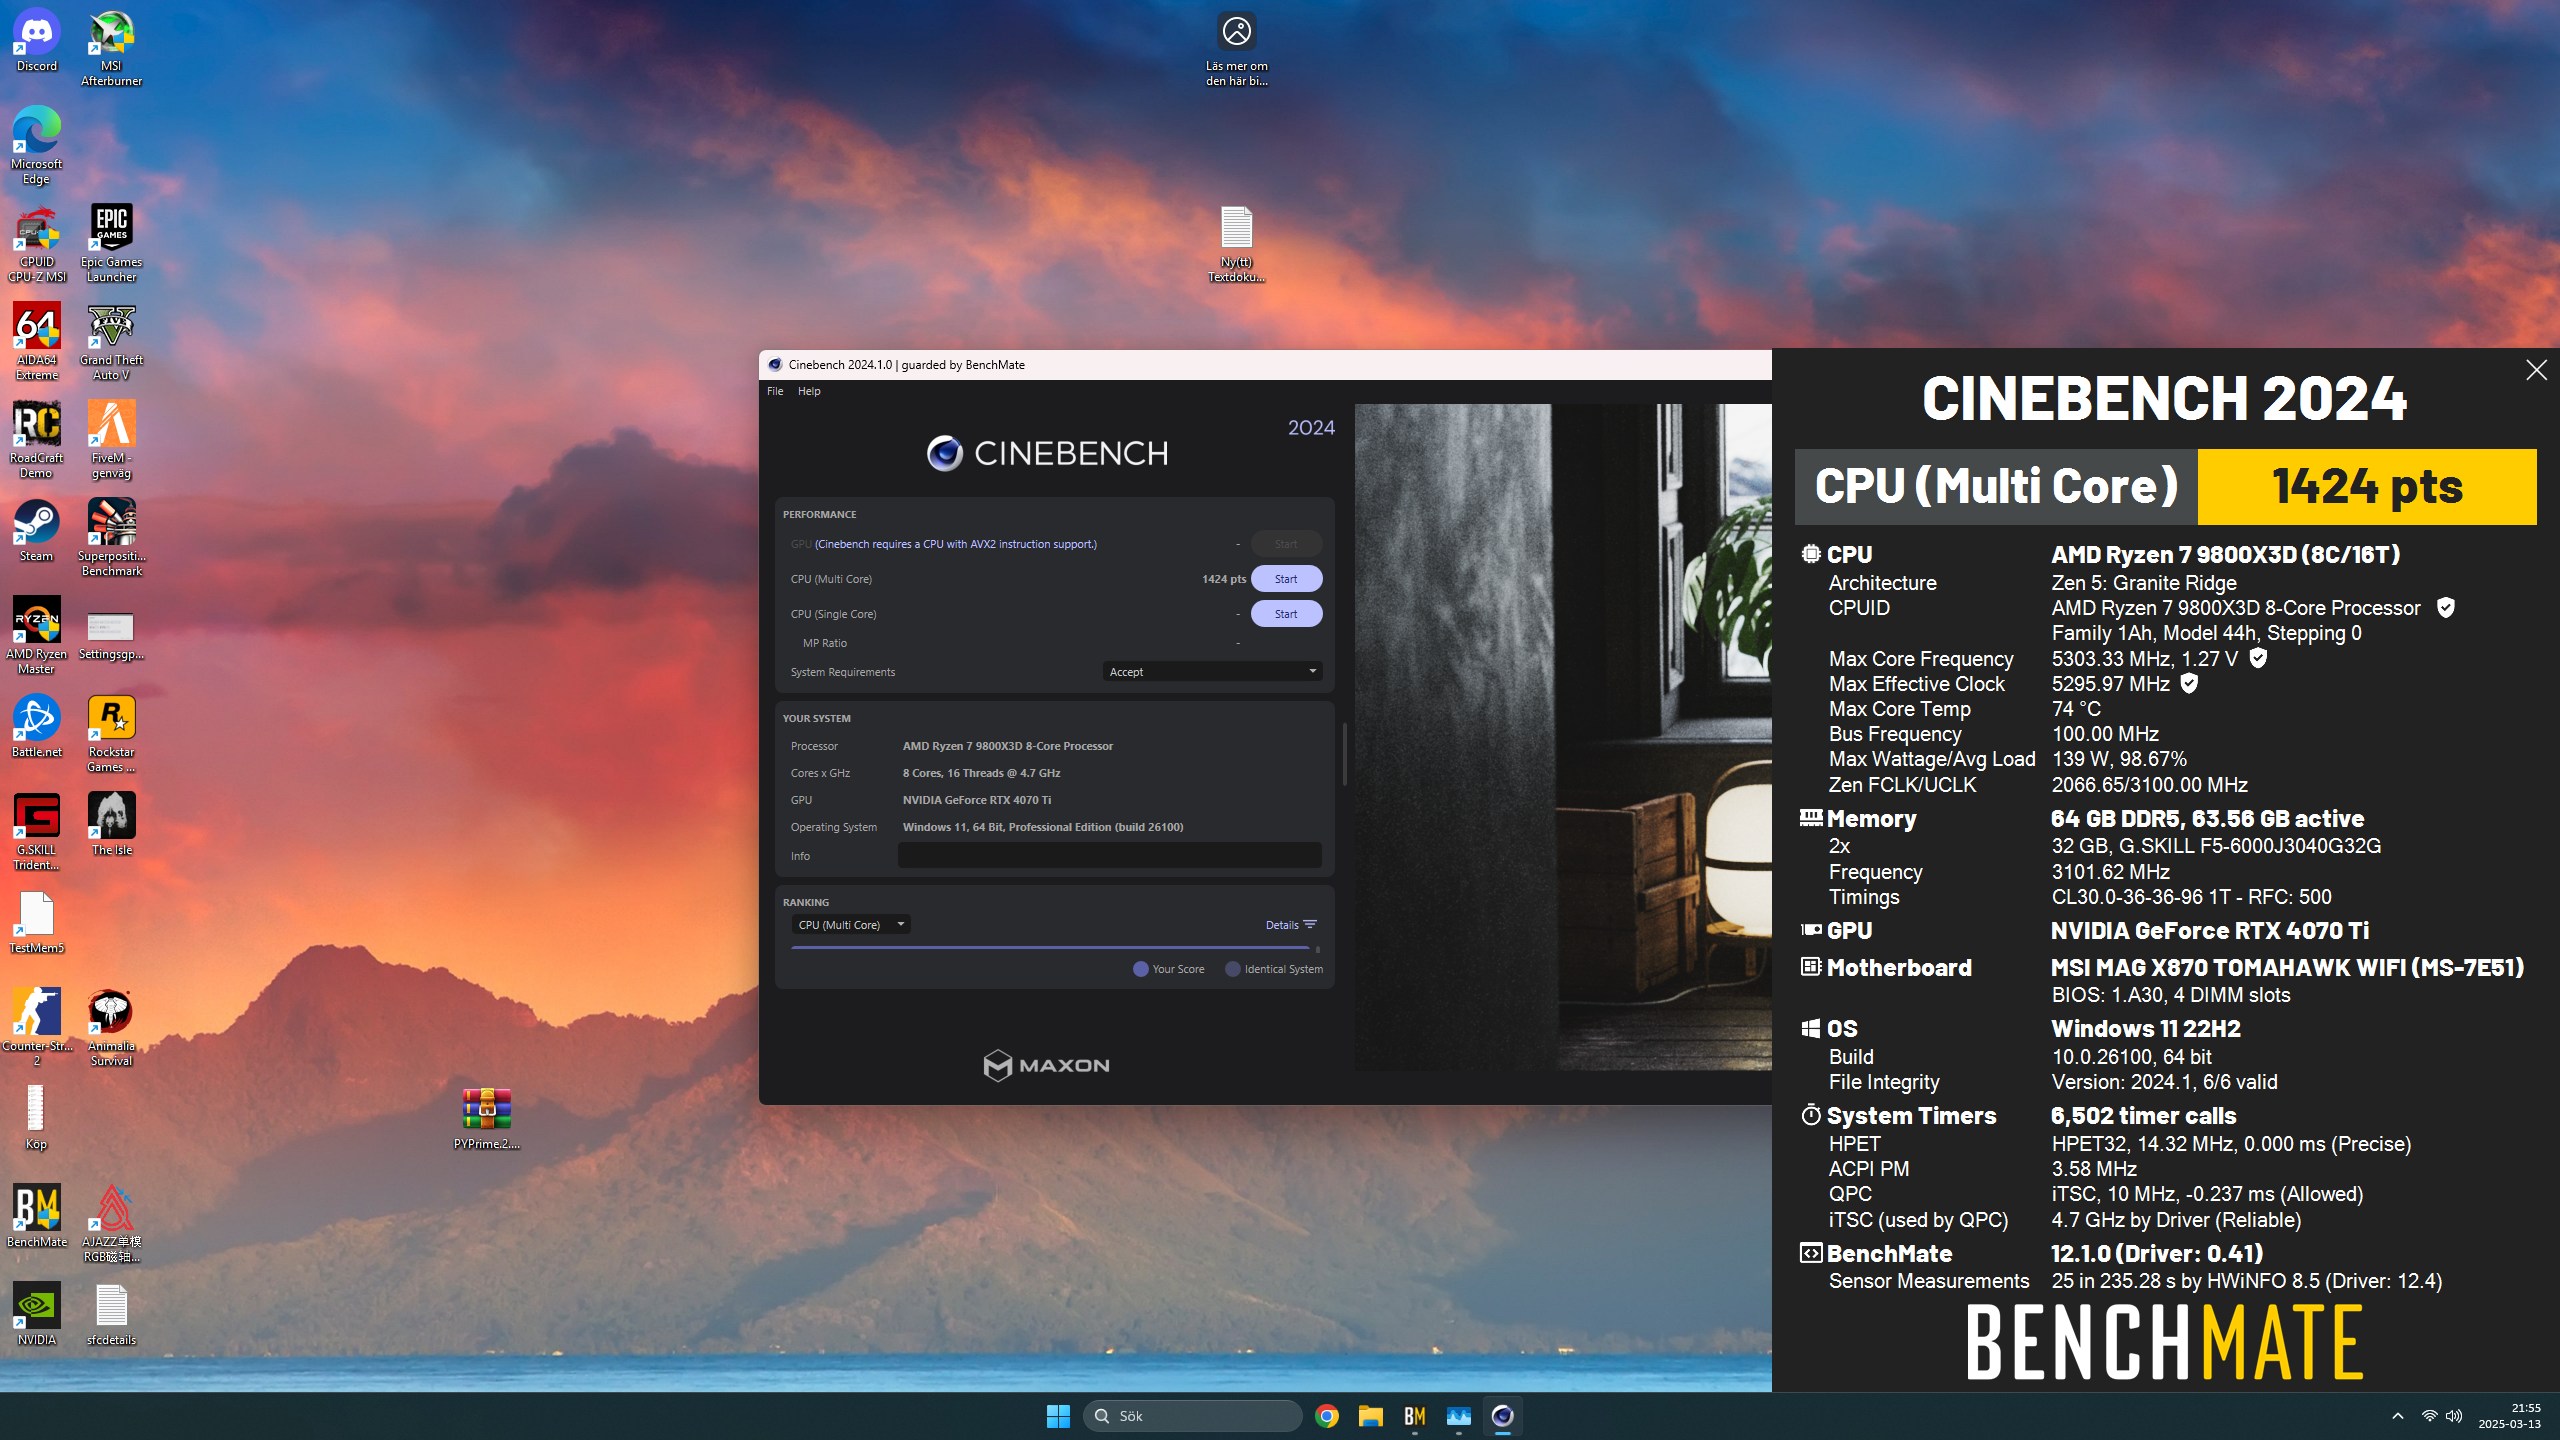Image resolution: width=2560 pixels, height=1440 pixels.
Task: Select the Counter-Strike 2 desktop icon
Action: (x=37, y=1028)
